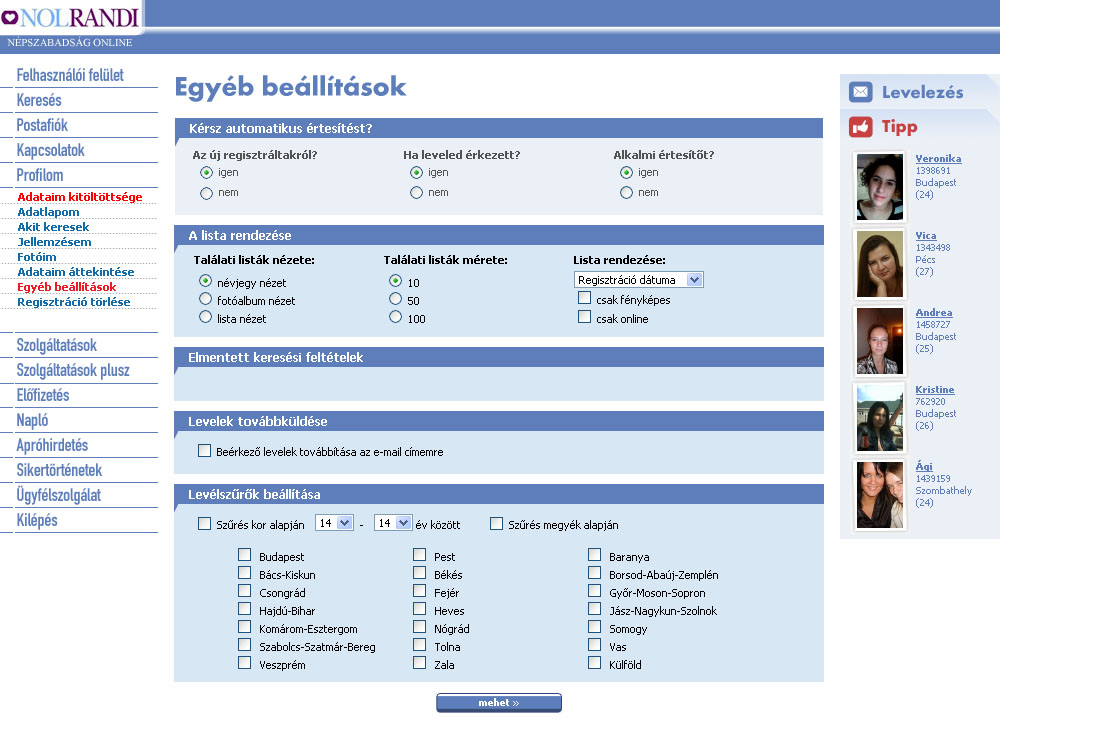Open Akit keresek submenu link
This screenshot has height=737, width=1100.
point(53,227)
